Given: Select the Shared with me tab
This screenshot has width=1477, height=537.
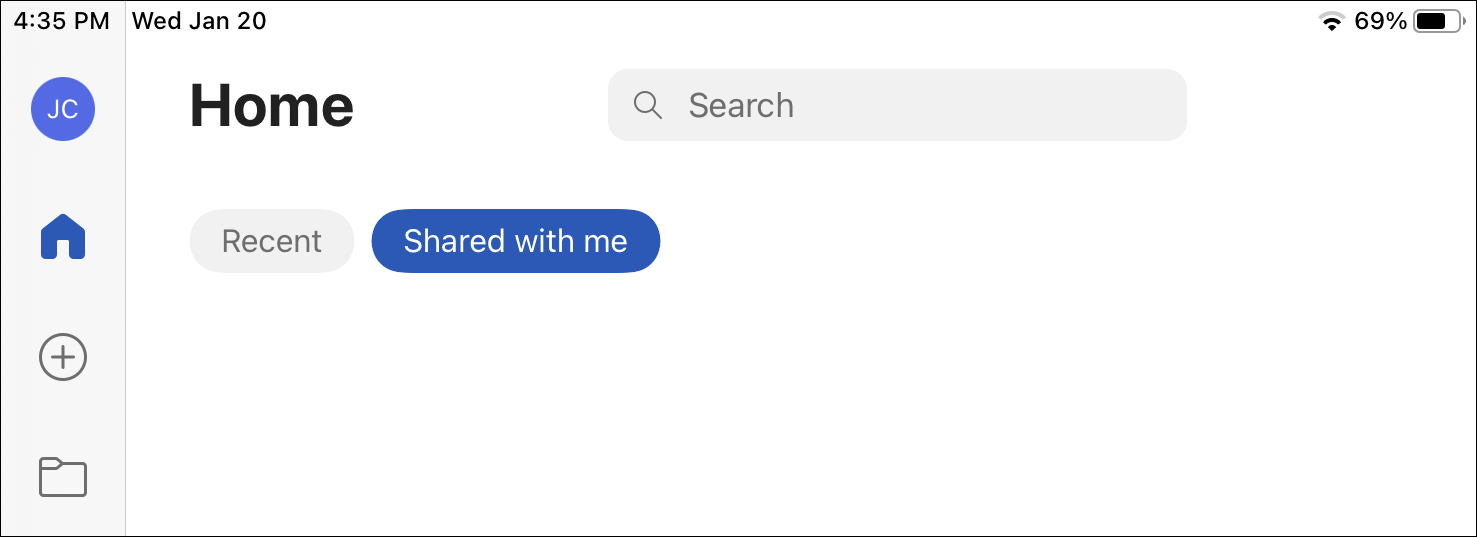Looking at the screenshot, I should pyautogui.click(x=515, y=241).
